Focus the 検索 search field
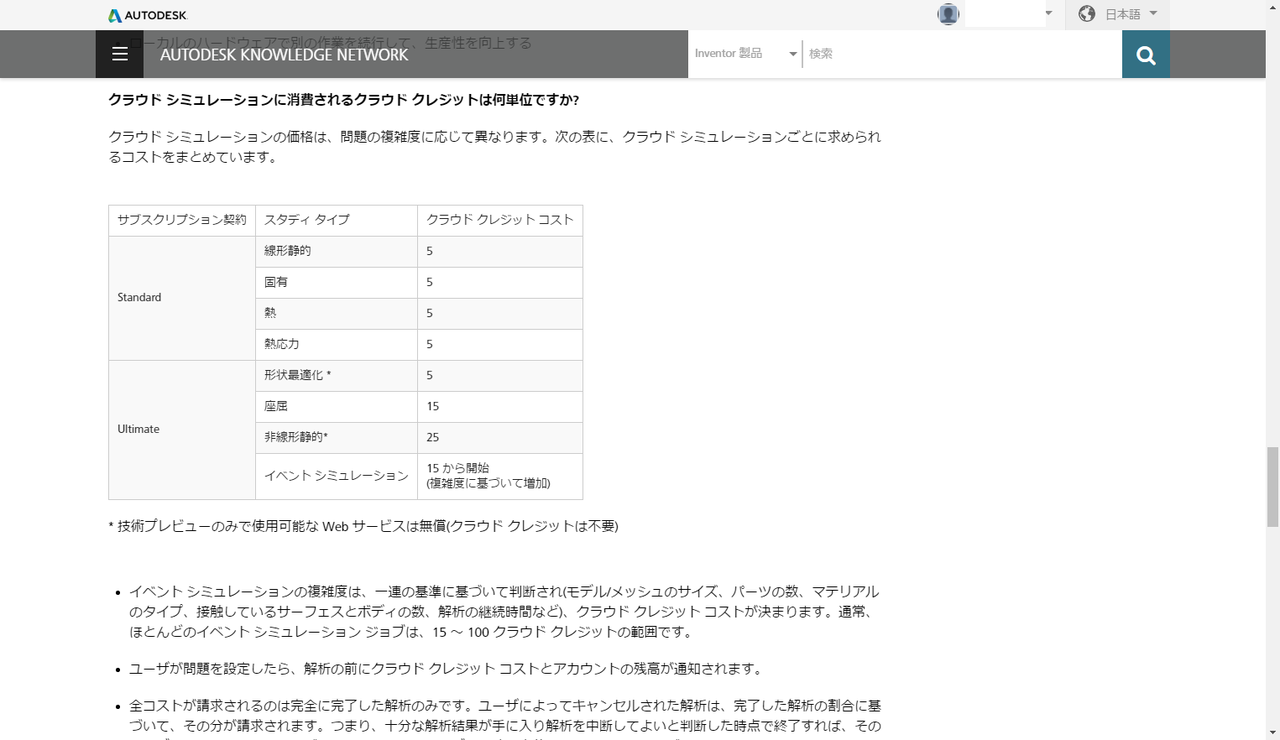The height and width of the screenshot is (740, 1280). pyautogui.click(x=962, y=54)
